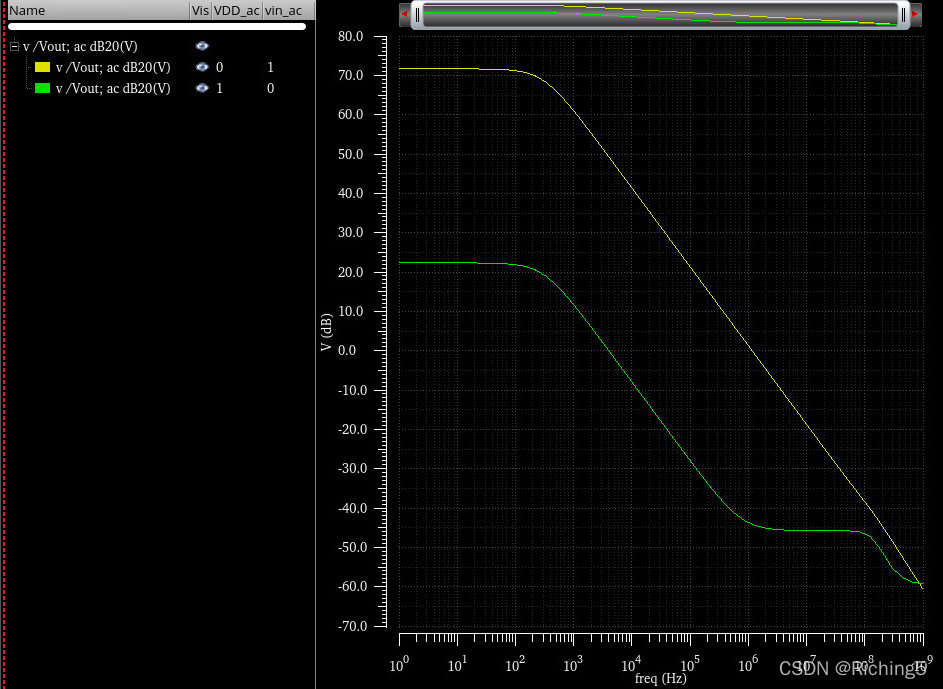Screen dimensions: 943x689
Task: Click the 80.0 y-axis tick label
Action: 351,36
